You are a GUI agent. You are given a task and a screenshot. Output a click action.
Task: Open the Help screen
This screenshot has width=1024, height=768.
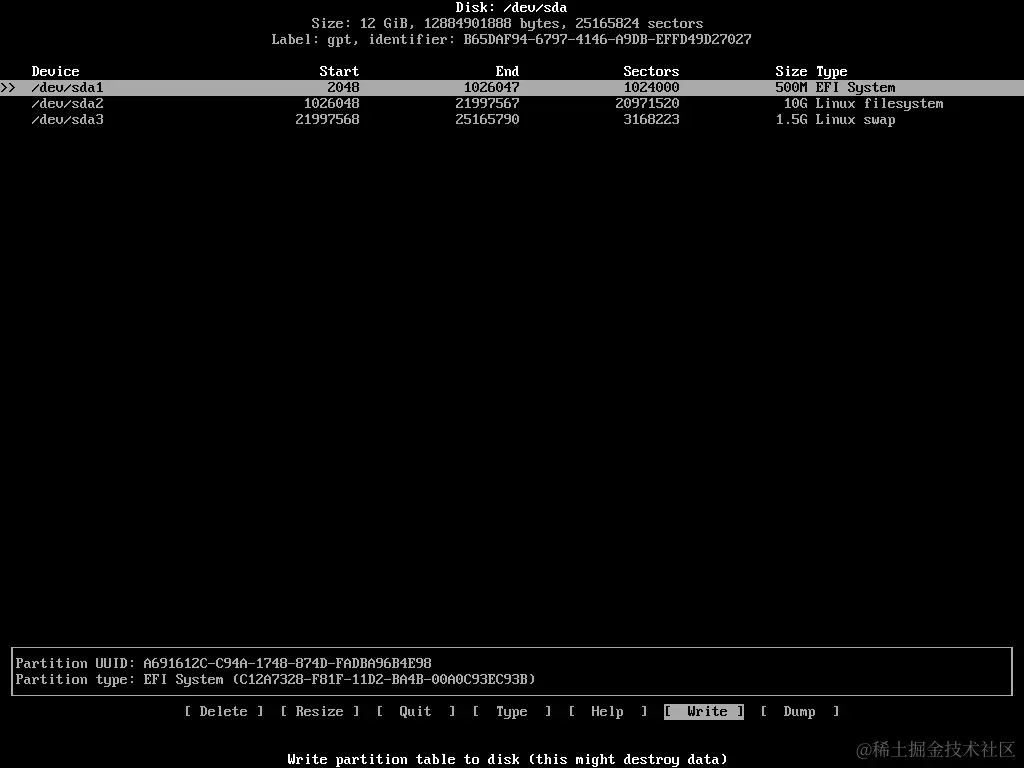[x=607, y=711]
